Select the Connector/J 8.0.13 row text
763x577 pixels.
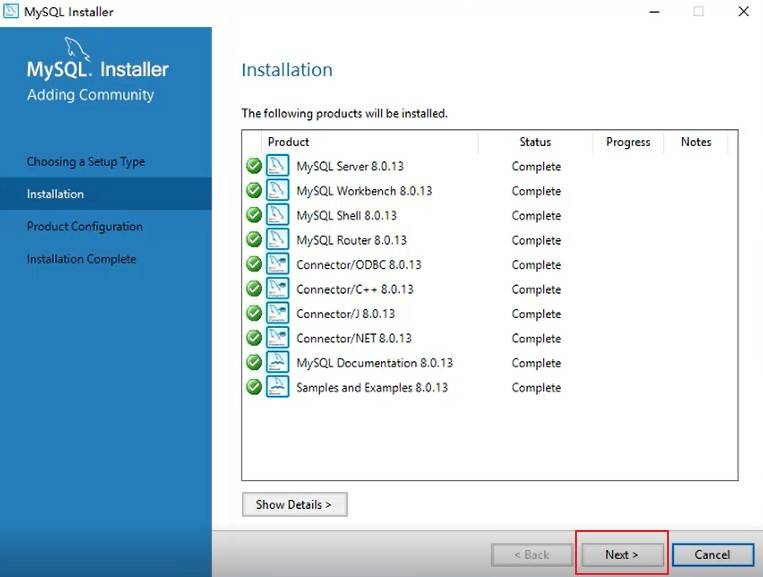coord(345,314)
